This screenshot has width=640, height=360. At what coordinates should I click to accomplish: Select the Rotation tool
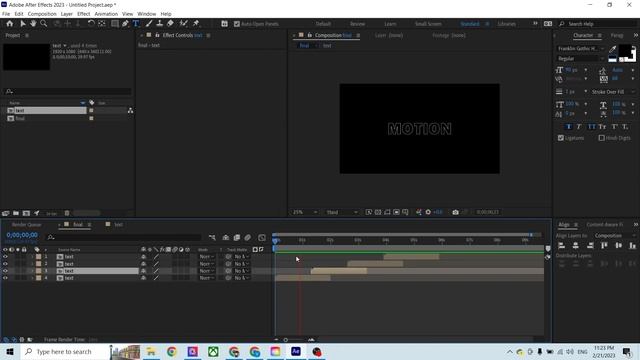pos(91,24)
